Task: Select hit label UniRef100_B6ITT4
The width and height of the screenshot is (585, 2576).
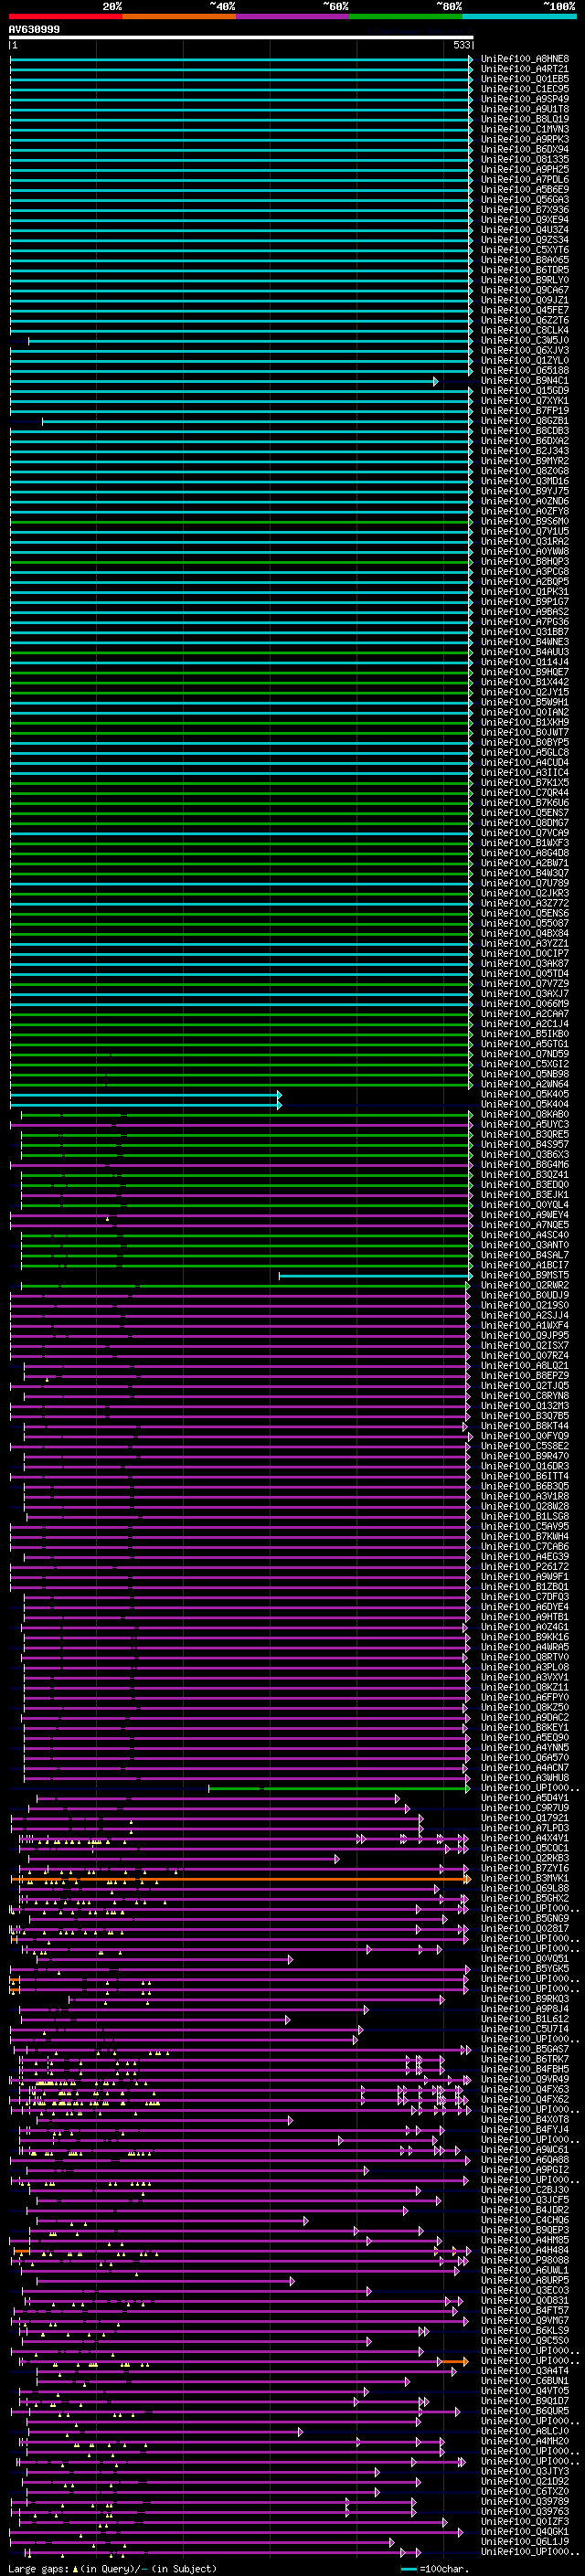Action: (x=525, y=1477)
